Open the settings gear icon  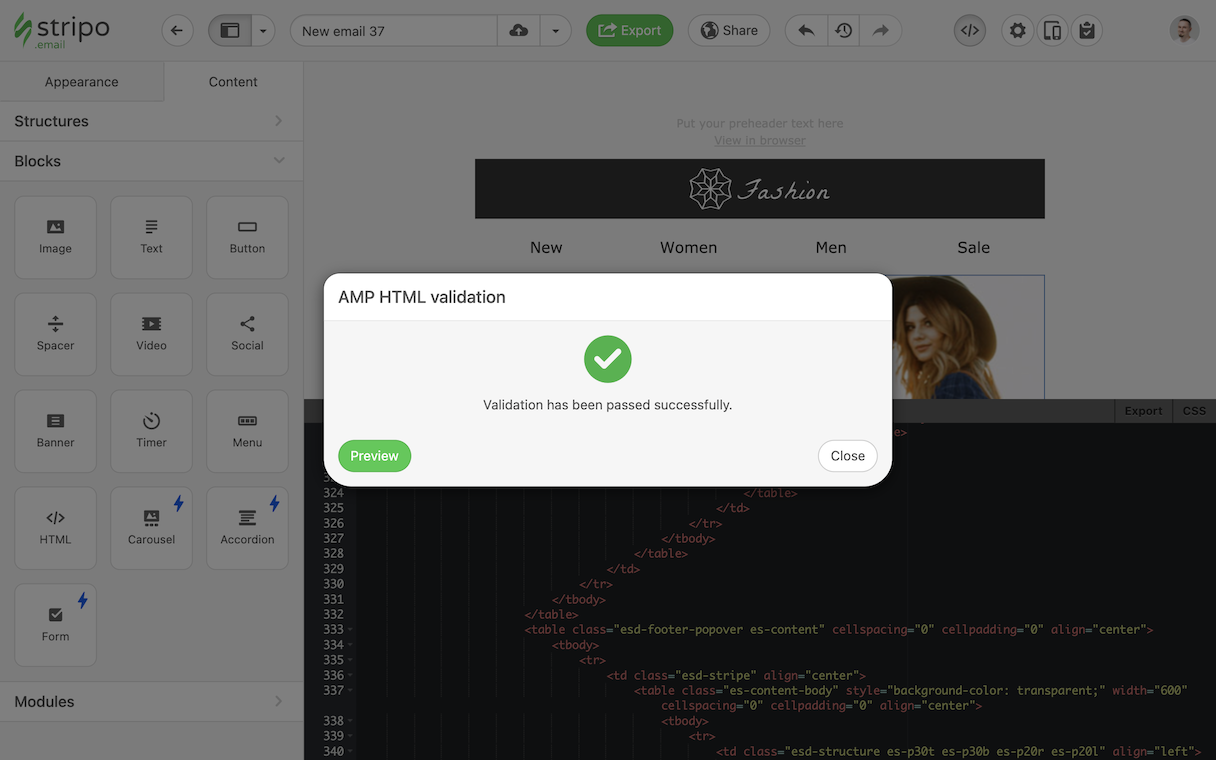point(1017,31)
